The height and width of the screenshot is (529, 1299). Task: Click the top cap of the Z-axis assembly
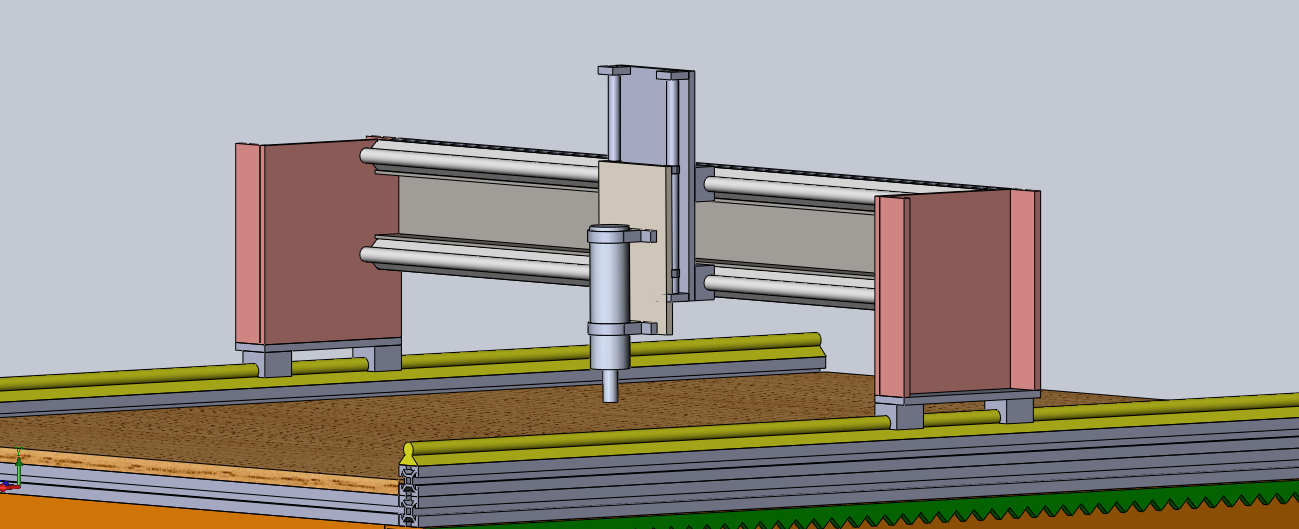pyautogui.click(x=645, y=72)
